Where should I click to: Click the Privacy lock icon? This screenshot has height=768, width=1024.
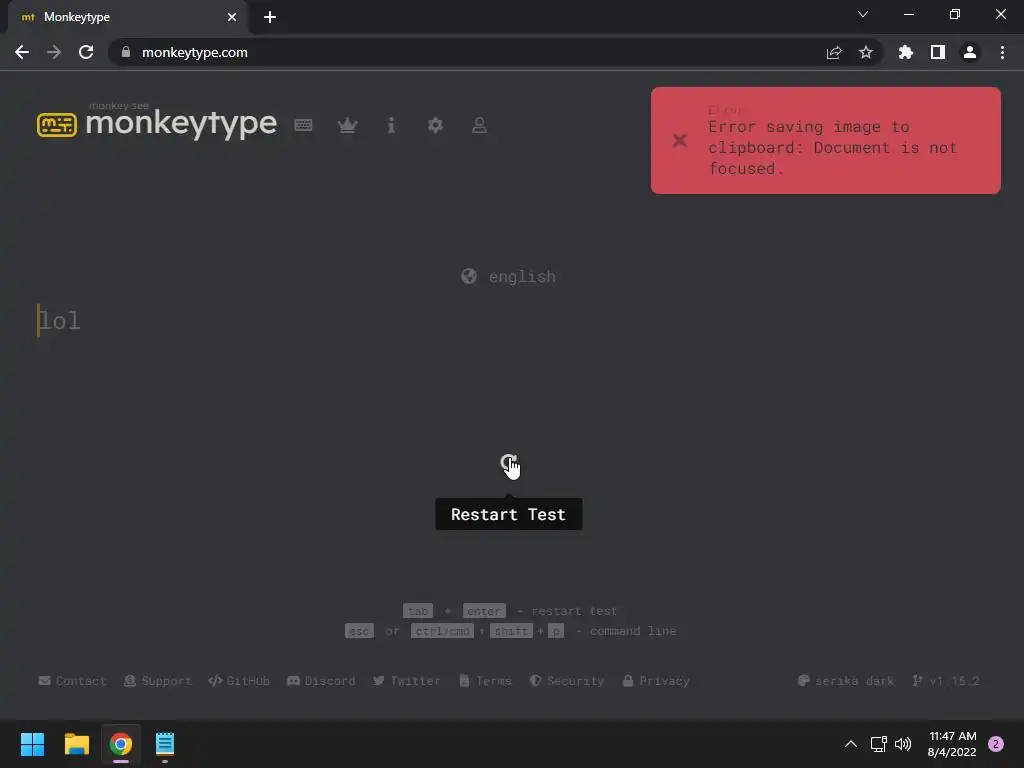click(628, 680)
